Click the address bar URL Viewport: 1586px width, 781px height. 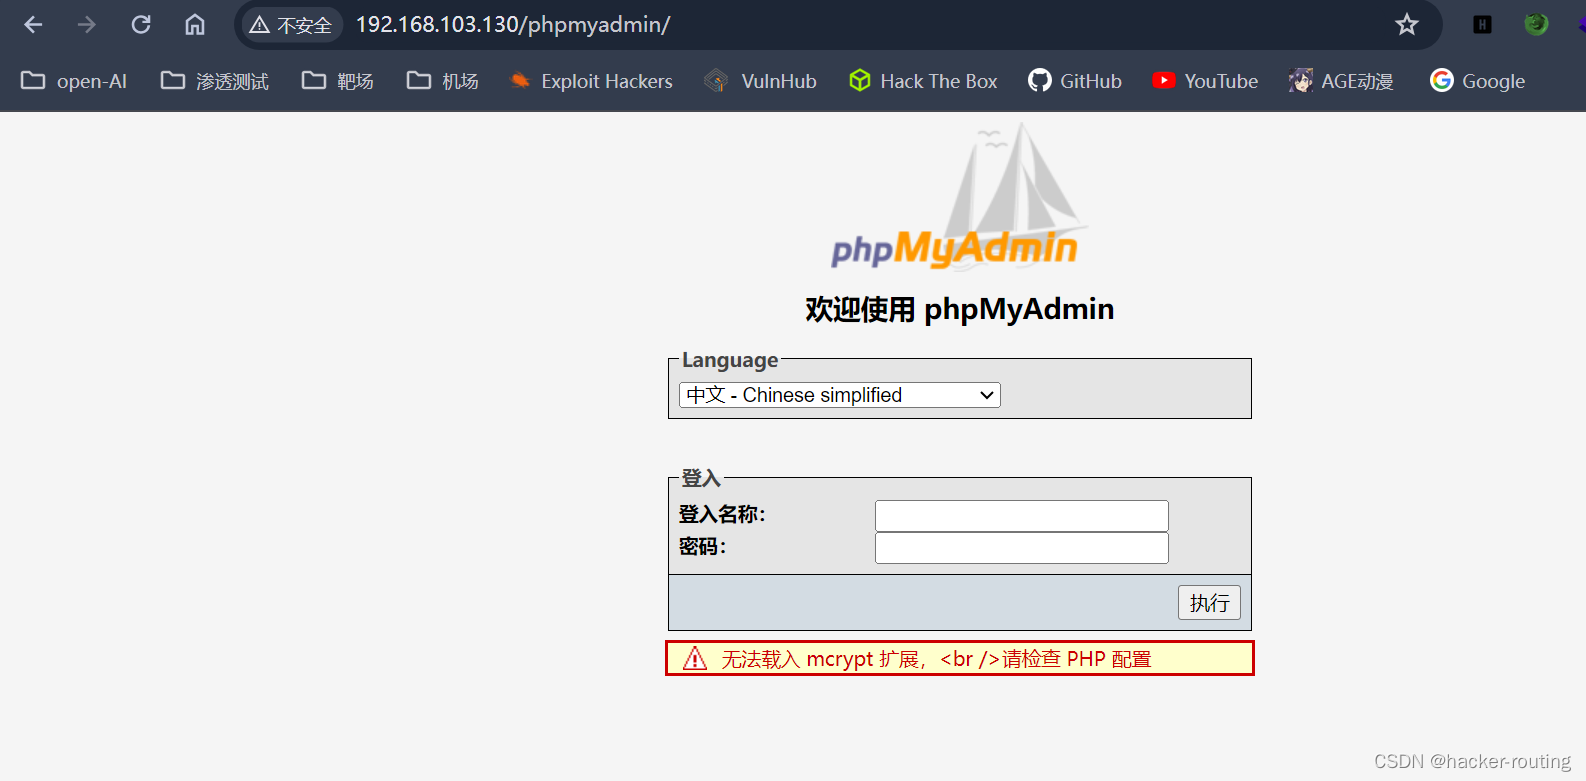click(513, 25)
